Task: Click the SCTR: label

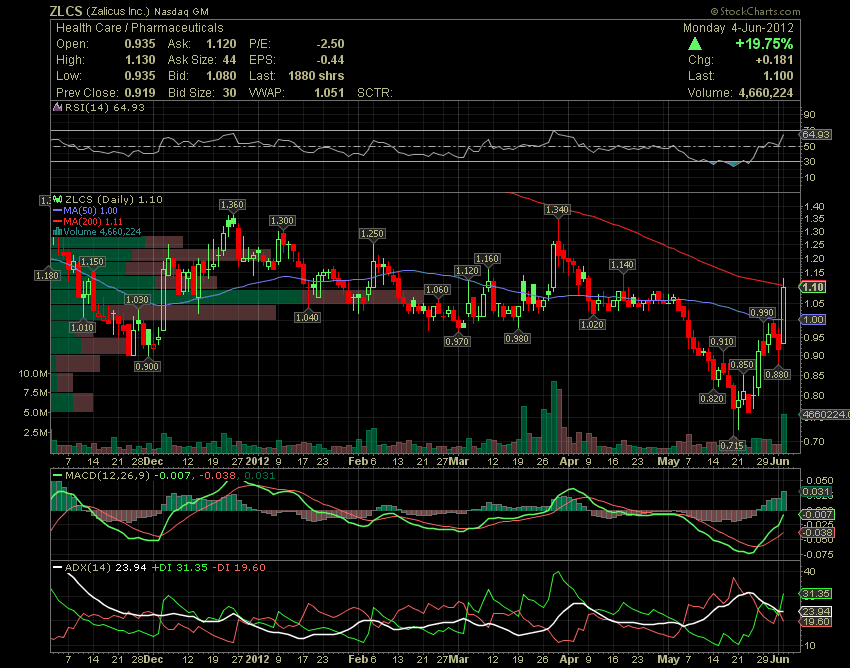Action: coord(375,92)
